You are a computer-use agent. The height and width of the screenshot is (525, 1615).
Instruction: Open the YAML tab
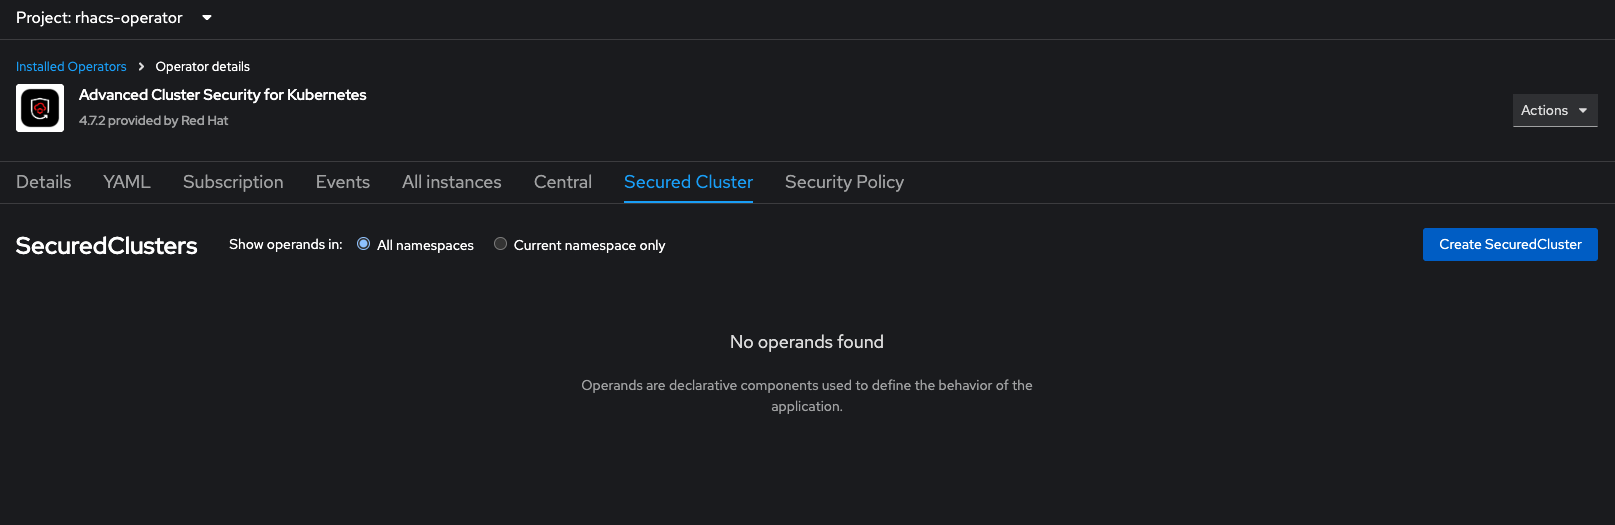[127, 182]
